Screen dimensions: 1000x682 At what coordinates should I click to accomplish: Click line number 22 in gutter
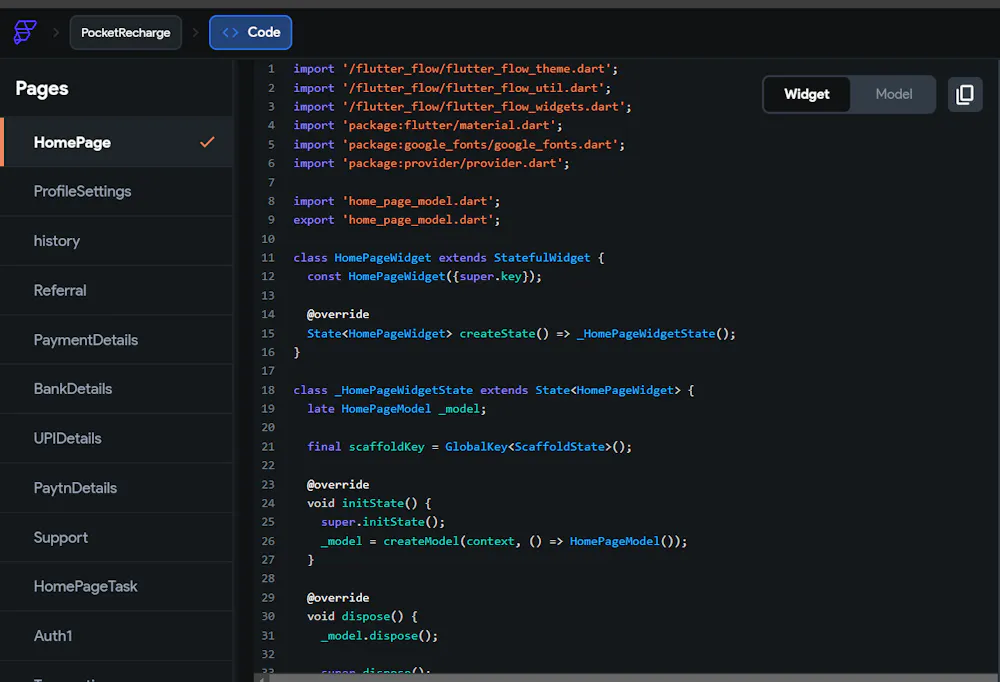pyautogui.click(x=268, y=465)
